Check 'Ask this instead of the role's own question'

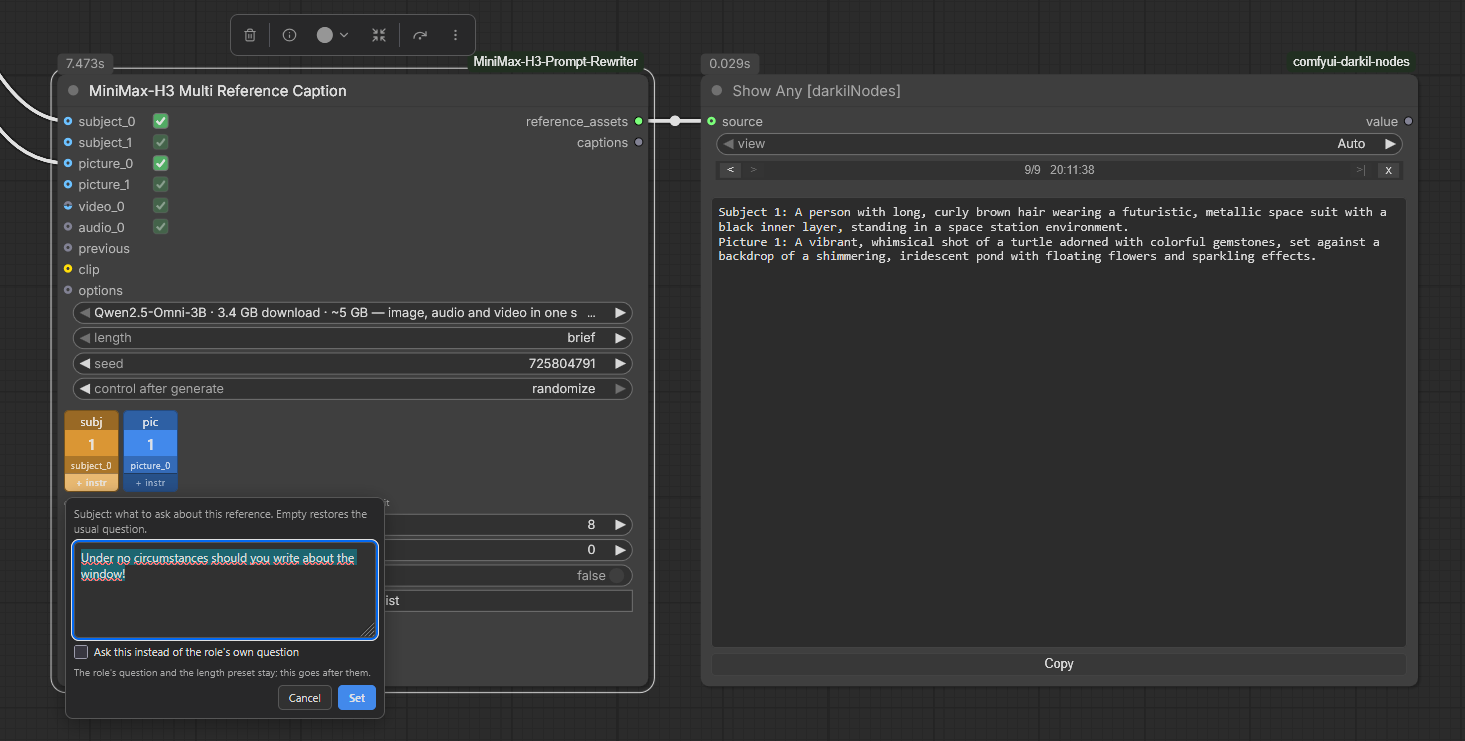pyautogui.click(x=81, y=652)
